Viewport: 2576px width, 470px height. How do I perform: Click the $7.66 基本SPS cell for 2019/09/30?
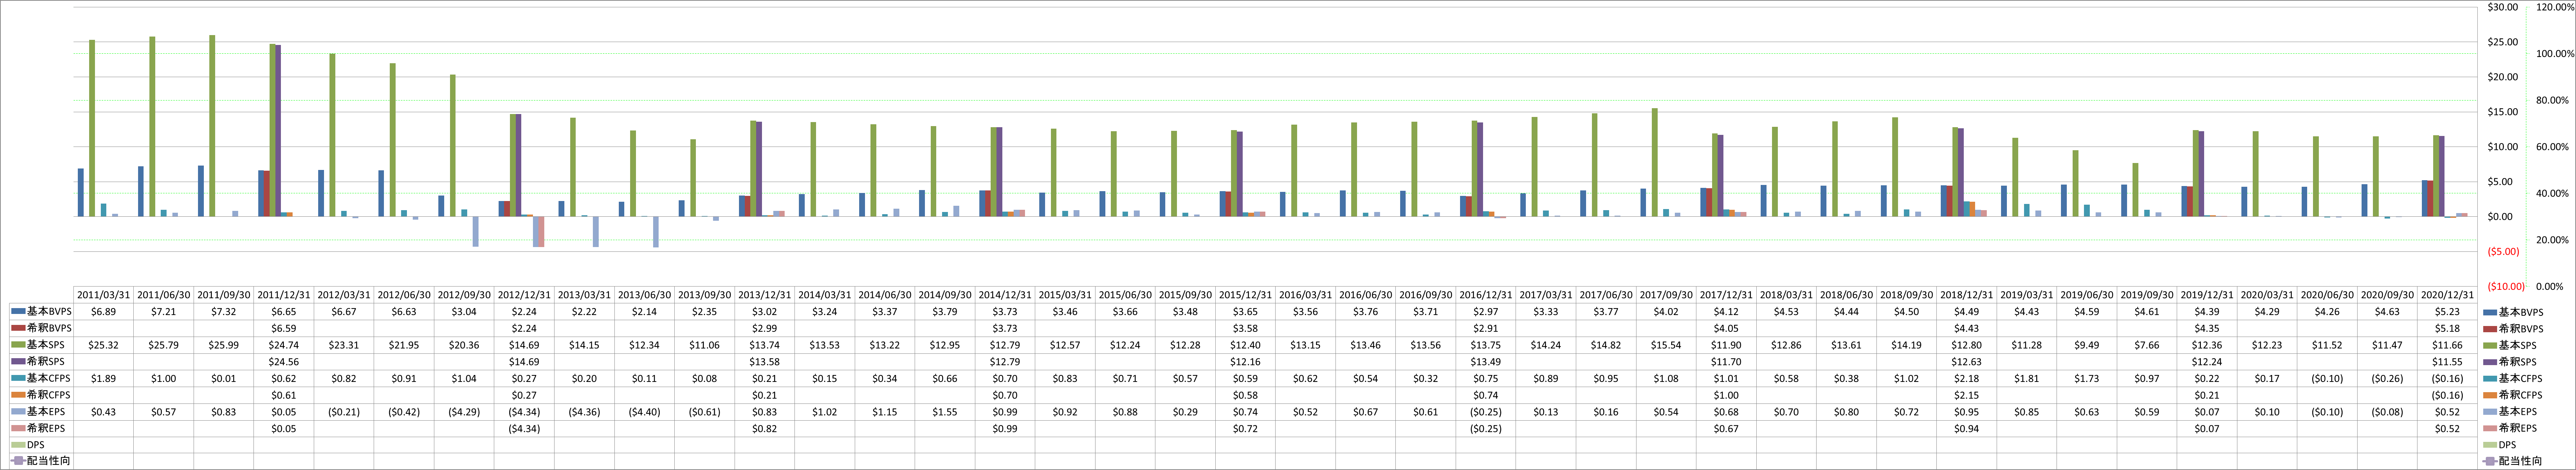pyautogui.click(x=2147, y=345)
